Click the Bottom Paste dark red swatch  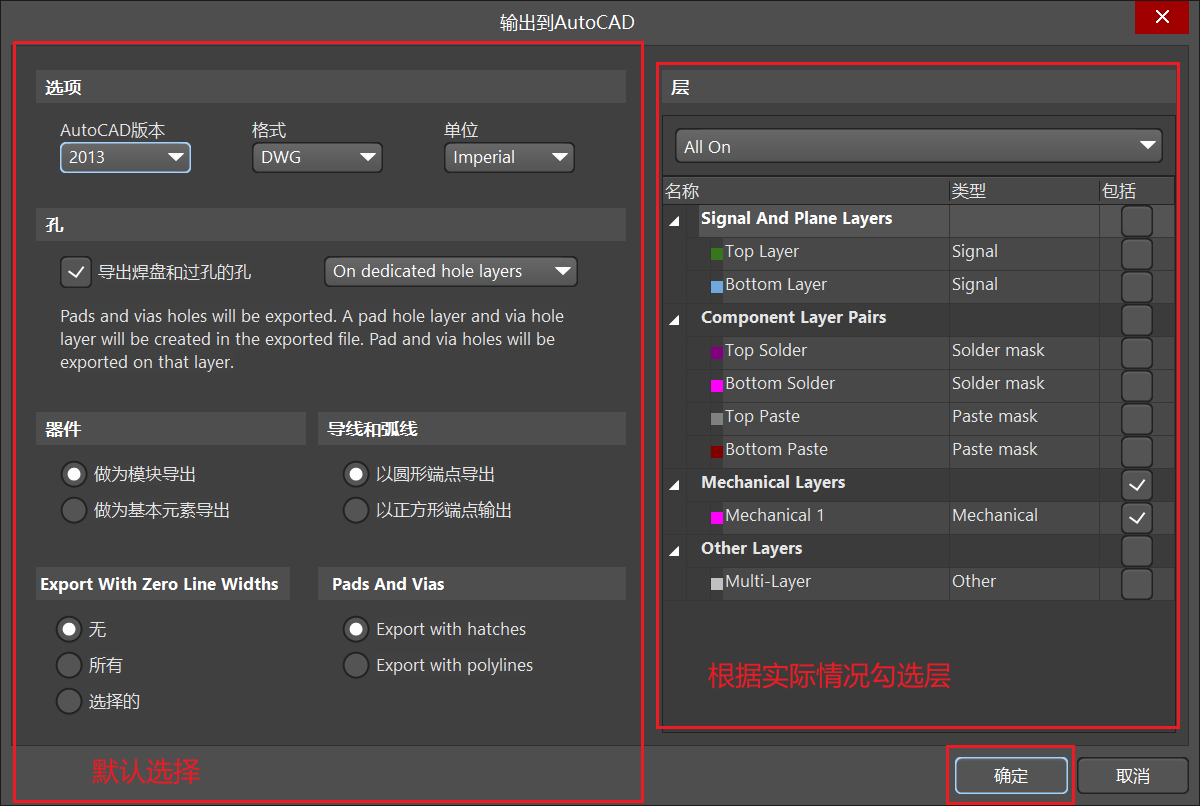[x=717, y=451]
